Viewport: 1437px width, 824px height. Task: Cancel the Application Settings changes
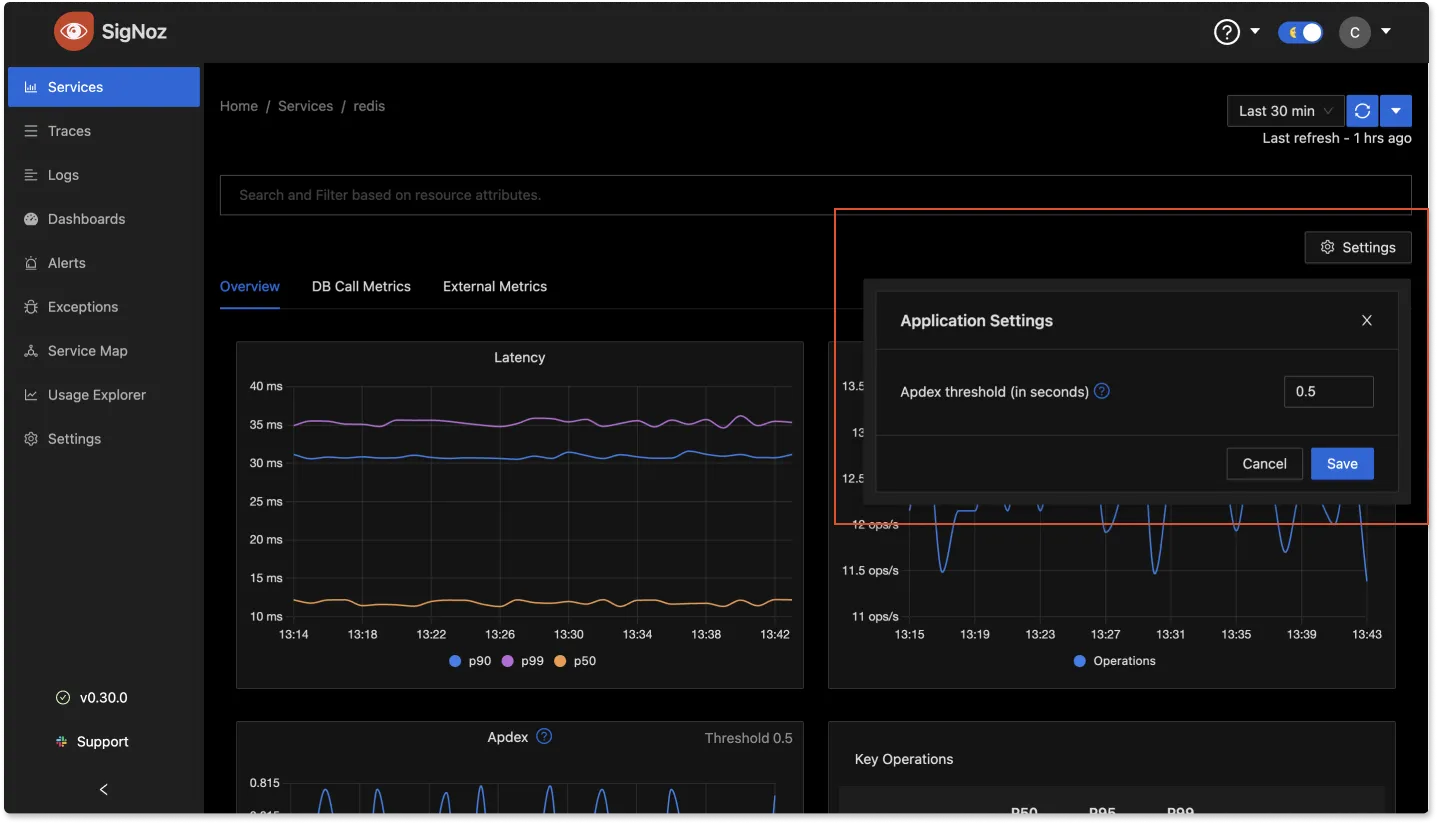[1264, 463]
